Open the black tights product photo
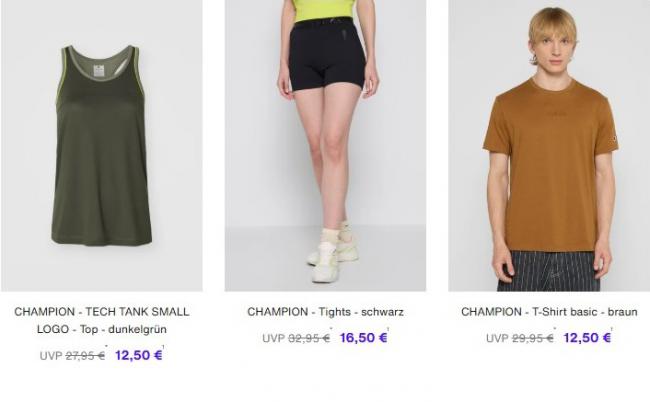The width and height of the screenshot is (650, 402). coord(325,145)
